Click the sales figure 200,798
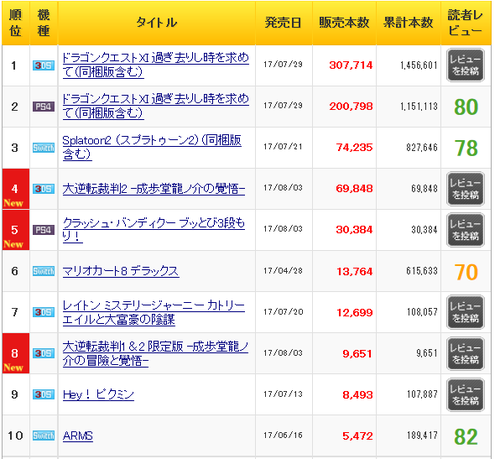Image resolution: width=500 pixels, height=459 pixels. tap(351, 106)
